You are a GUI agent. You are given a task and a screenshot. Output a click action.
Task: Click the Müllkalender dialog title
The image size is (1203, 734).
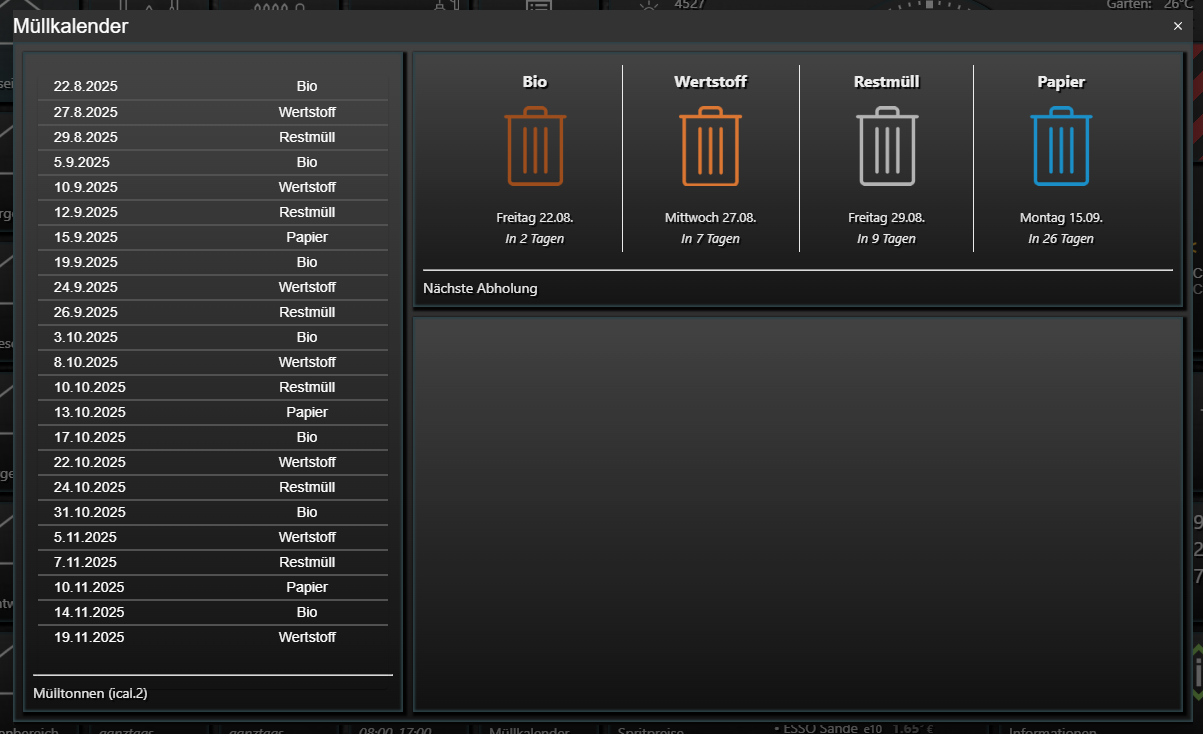tap(70, 27)
